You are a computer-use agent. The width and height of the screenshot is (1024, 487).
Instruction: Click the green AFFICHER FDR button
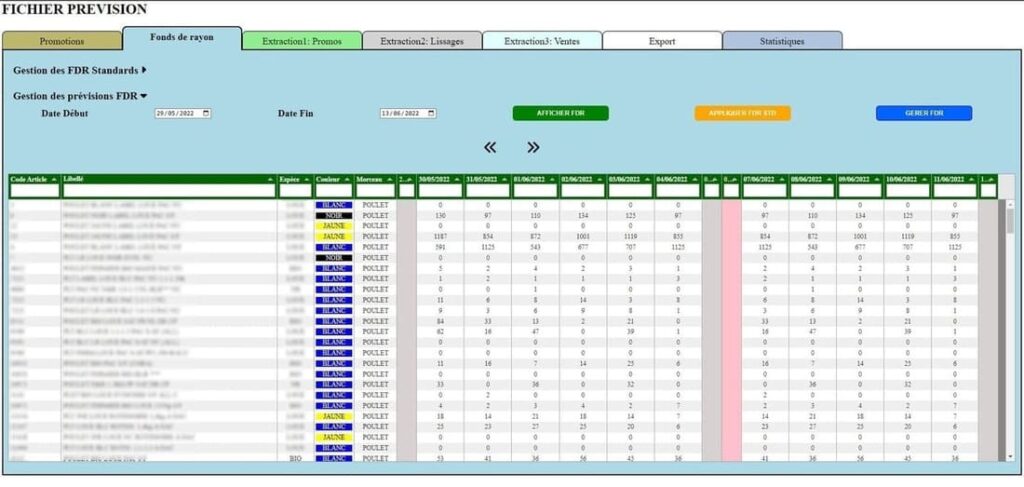pyautogui.click(x=560, y=114)
